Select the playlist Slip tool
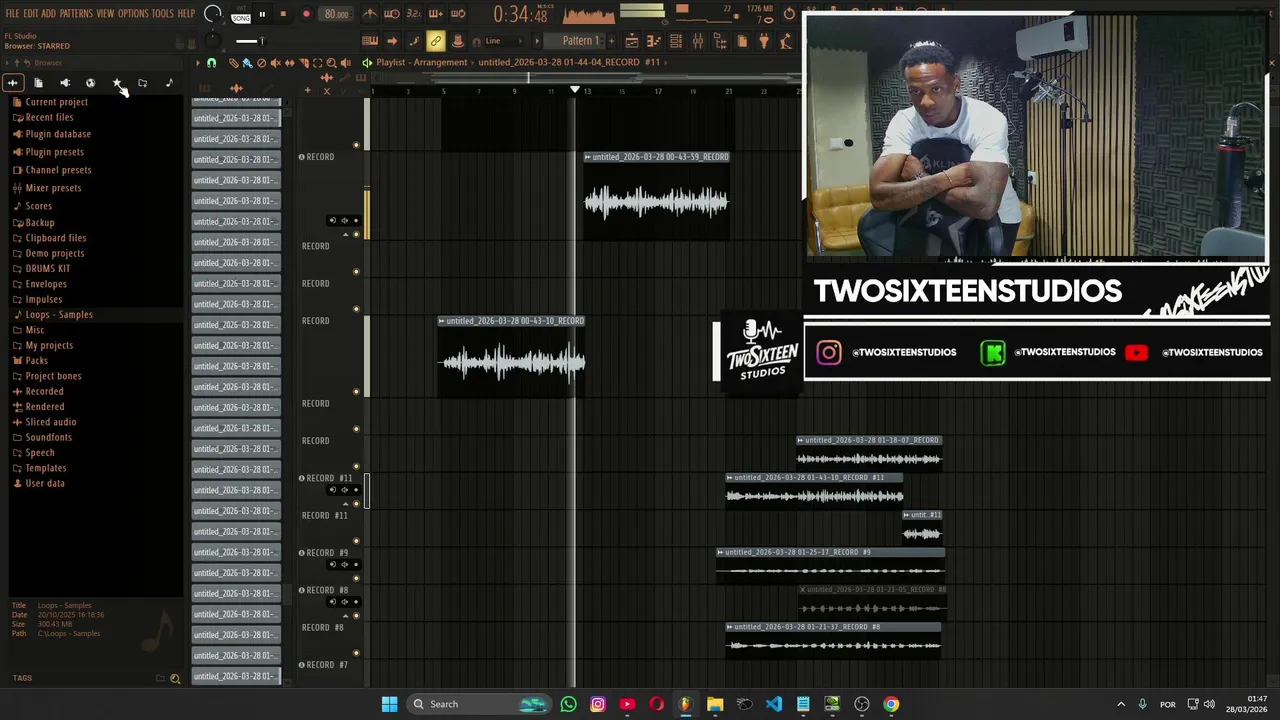 click(290, 63)
